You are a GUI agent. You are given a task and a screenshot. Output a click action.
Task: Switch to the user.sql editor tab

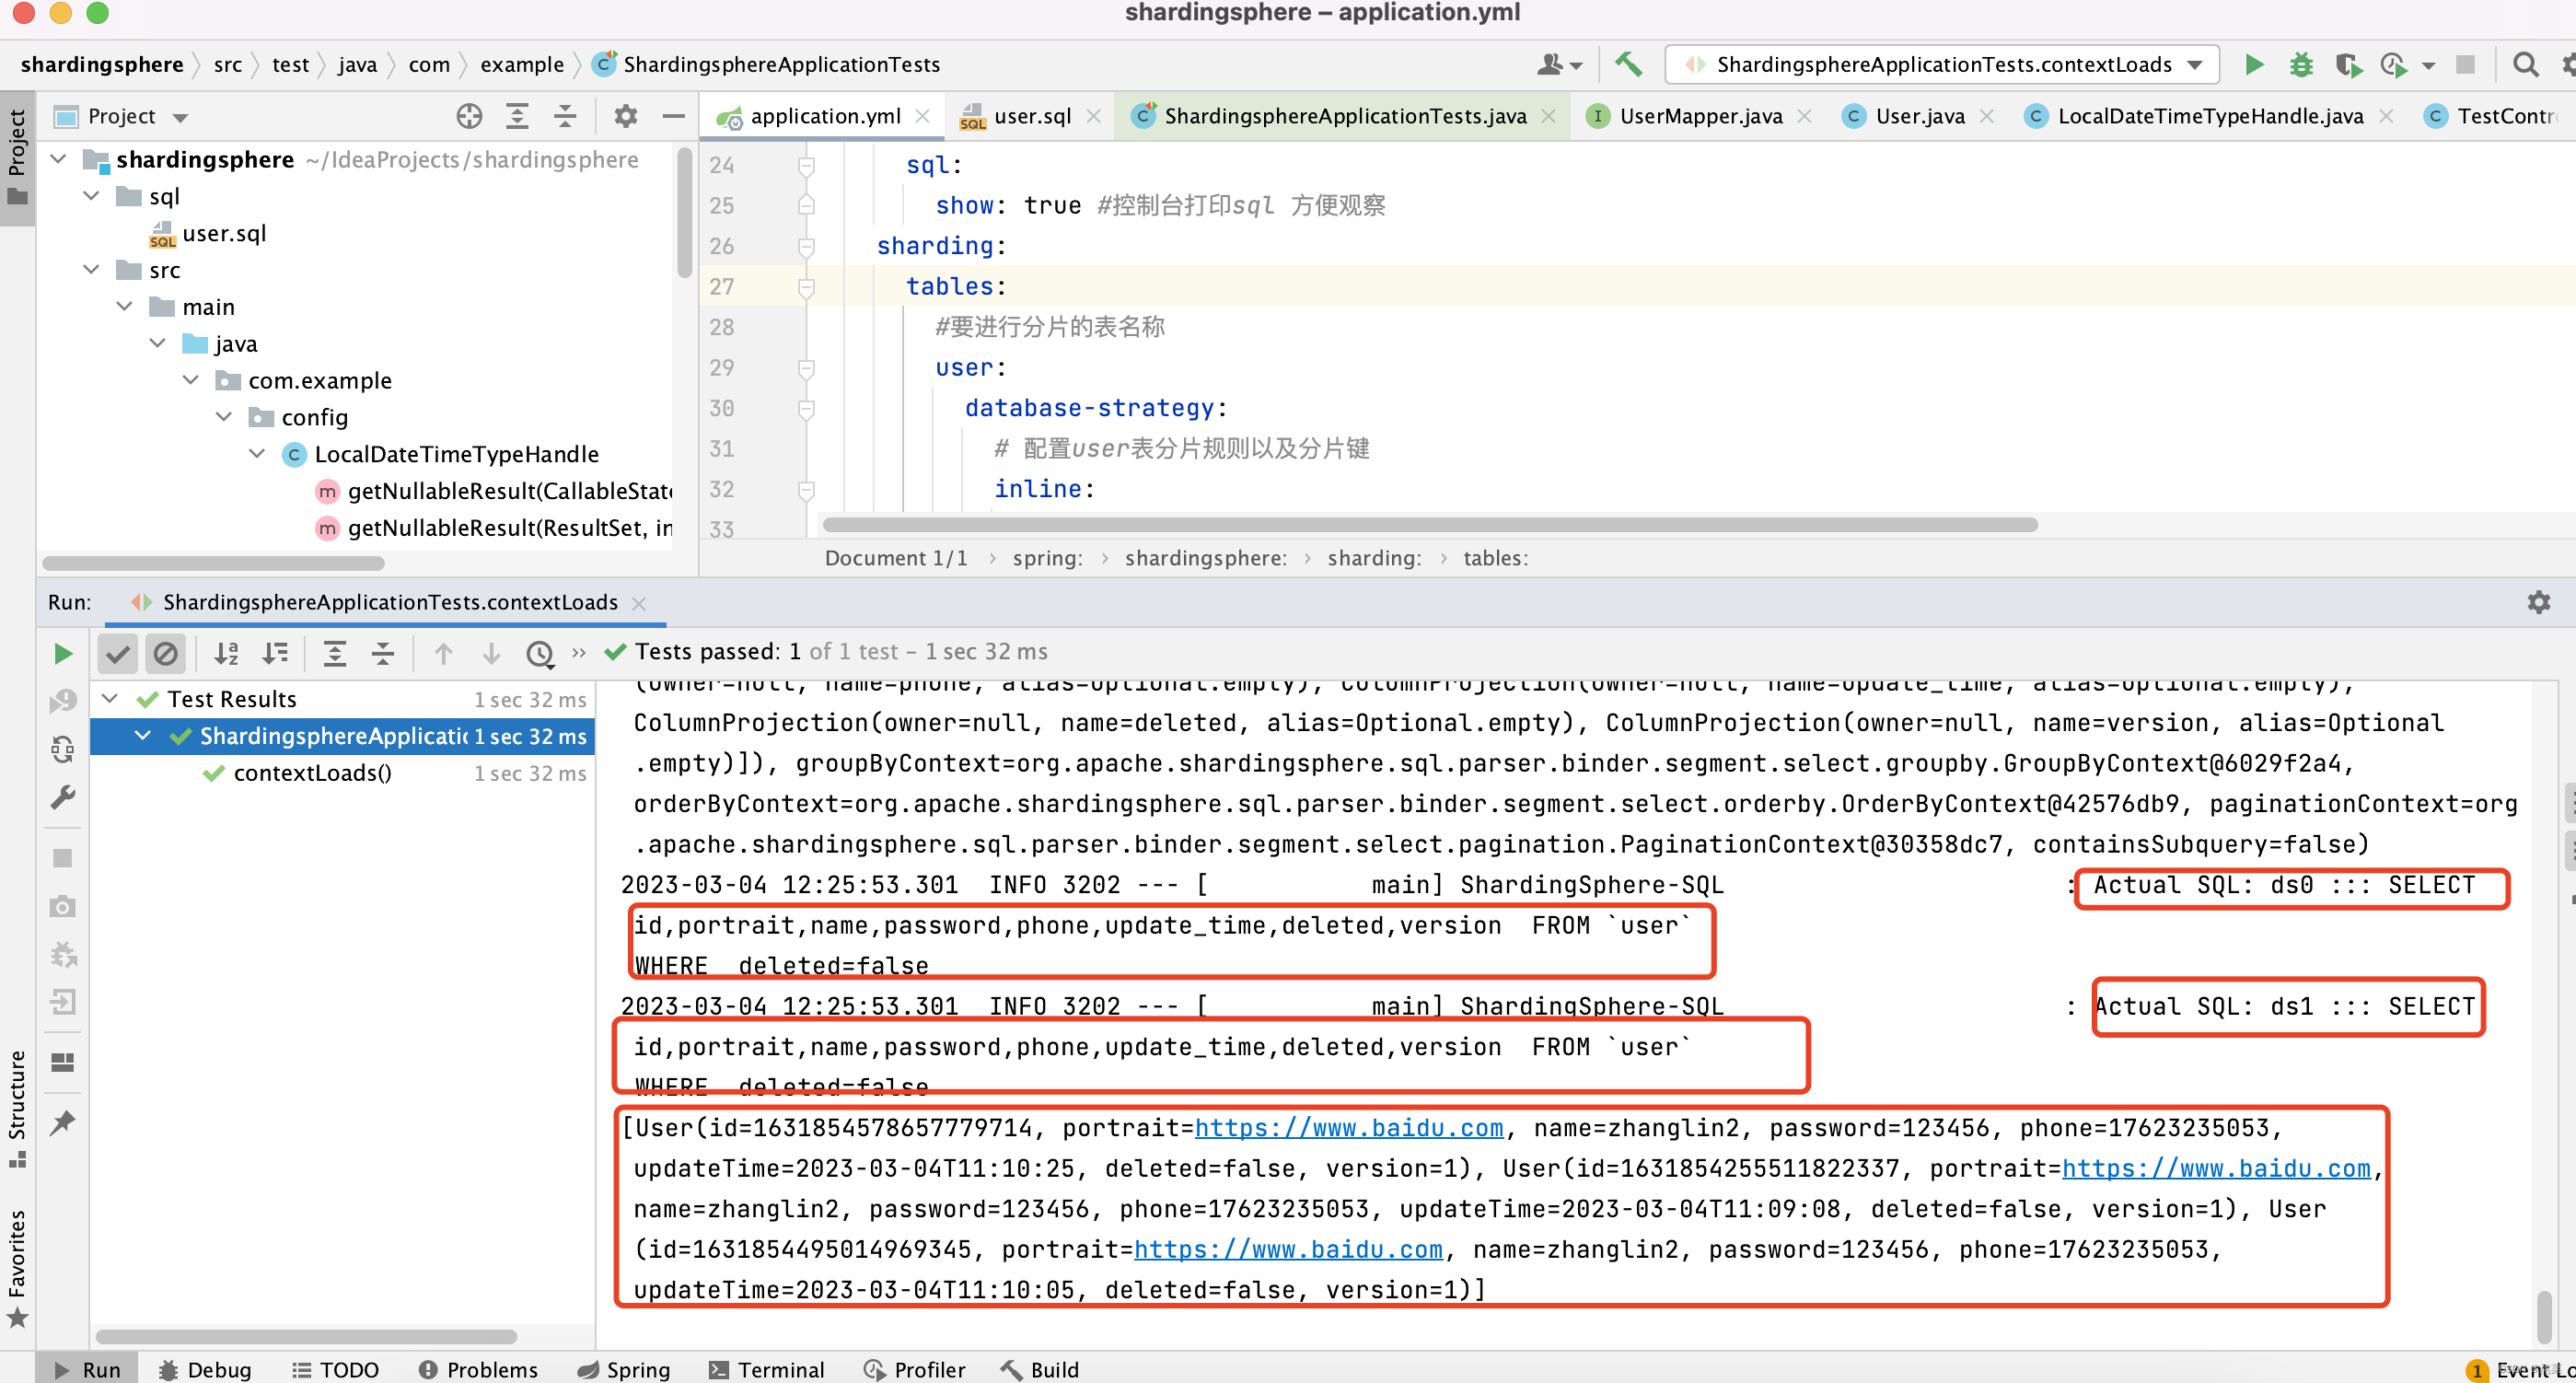1033,116
